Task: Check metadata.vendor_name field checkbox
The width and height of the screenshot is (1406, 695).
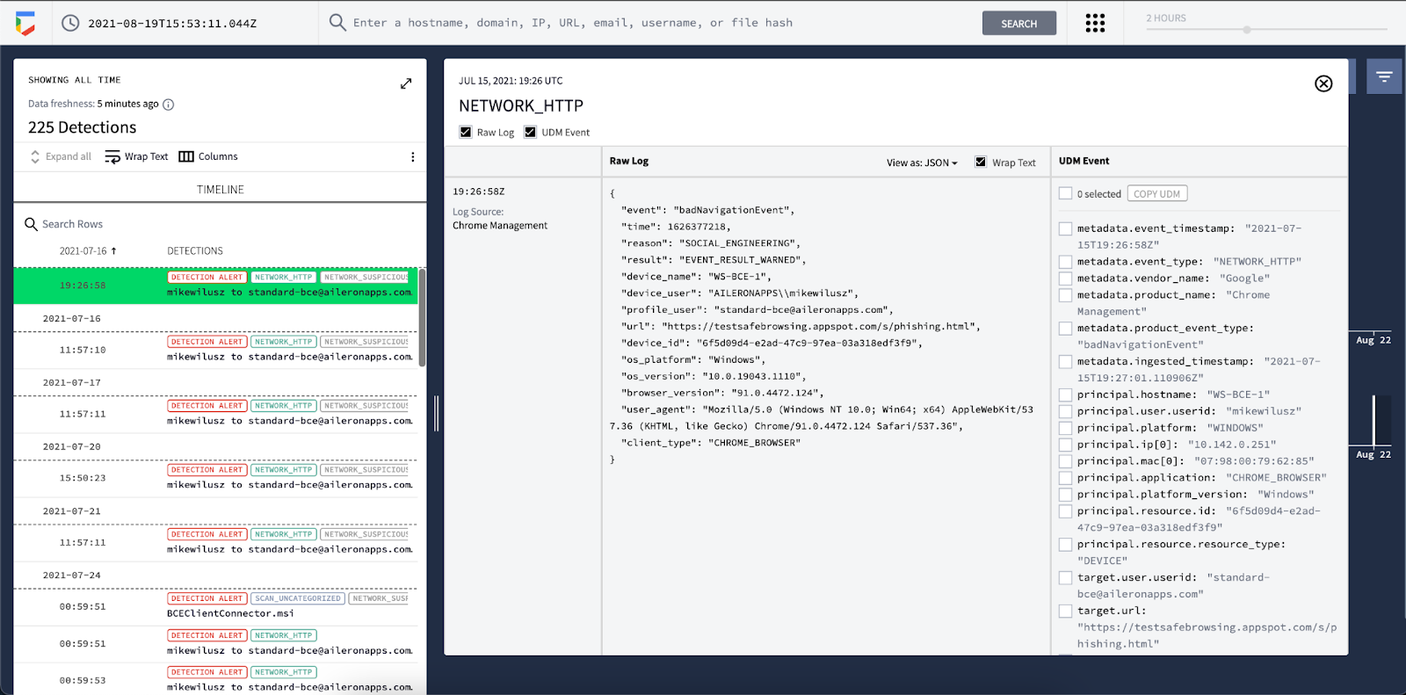Action: 1066,278
